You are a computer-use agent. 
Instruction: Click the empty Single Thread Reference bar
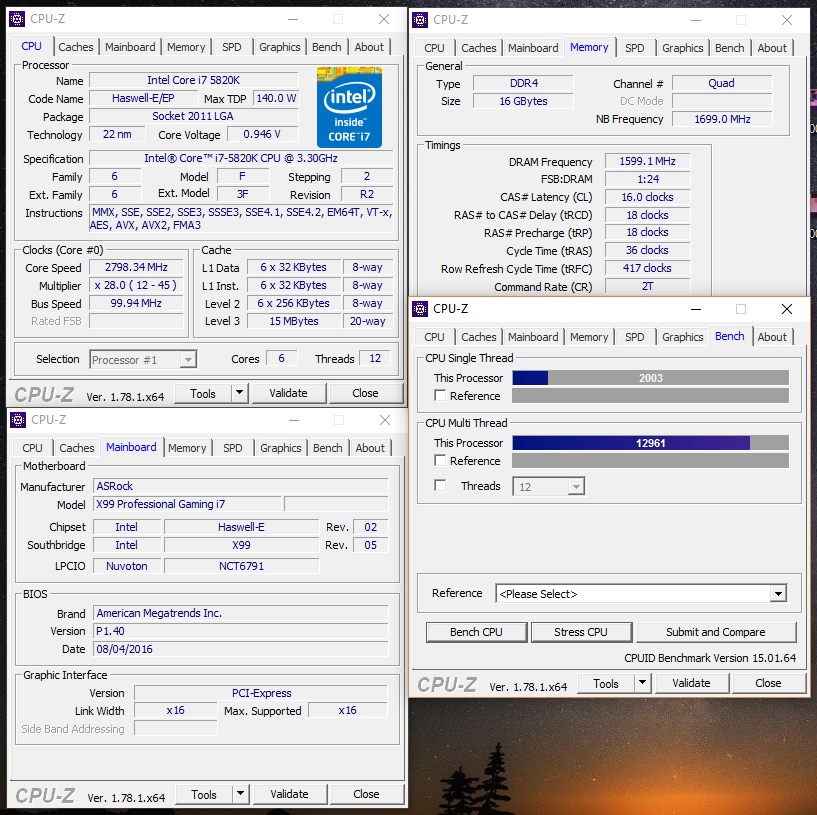(x=650, y=396)
